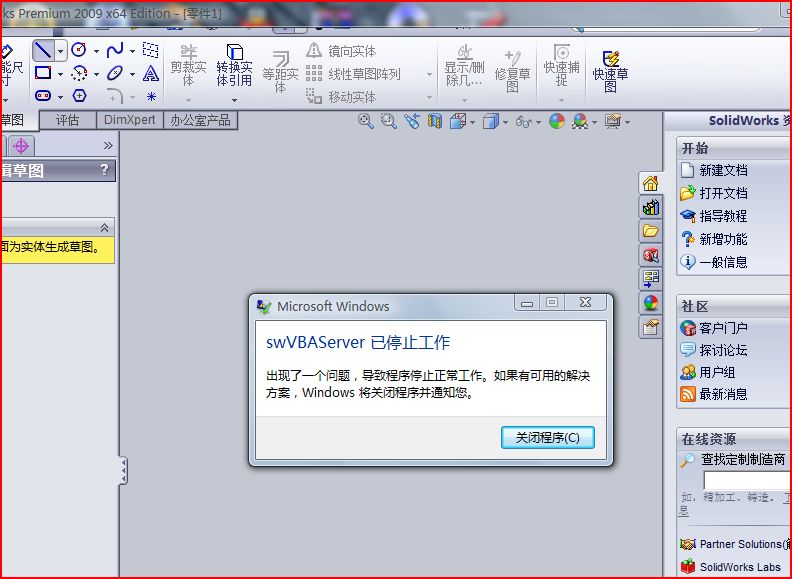
Task: Expand the Ellipse tool dropdown arrow
Action: pyautogui.click(x=132, y=74)
